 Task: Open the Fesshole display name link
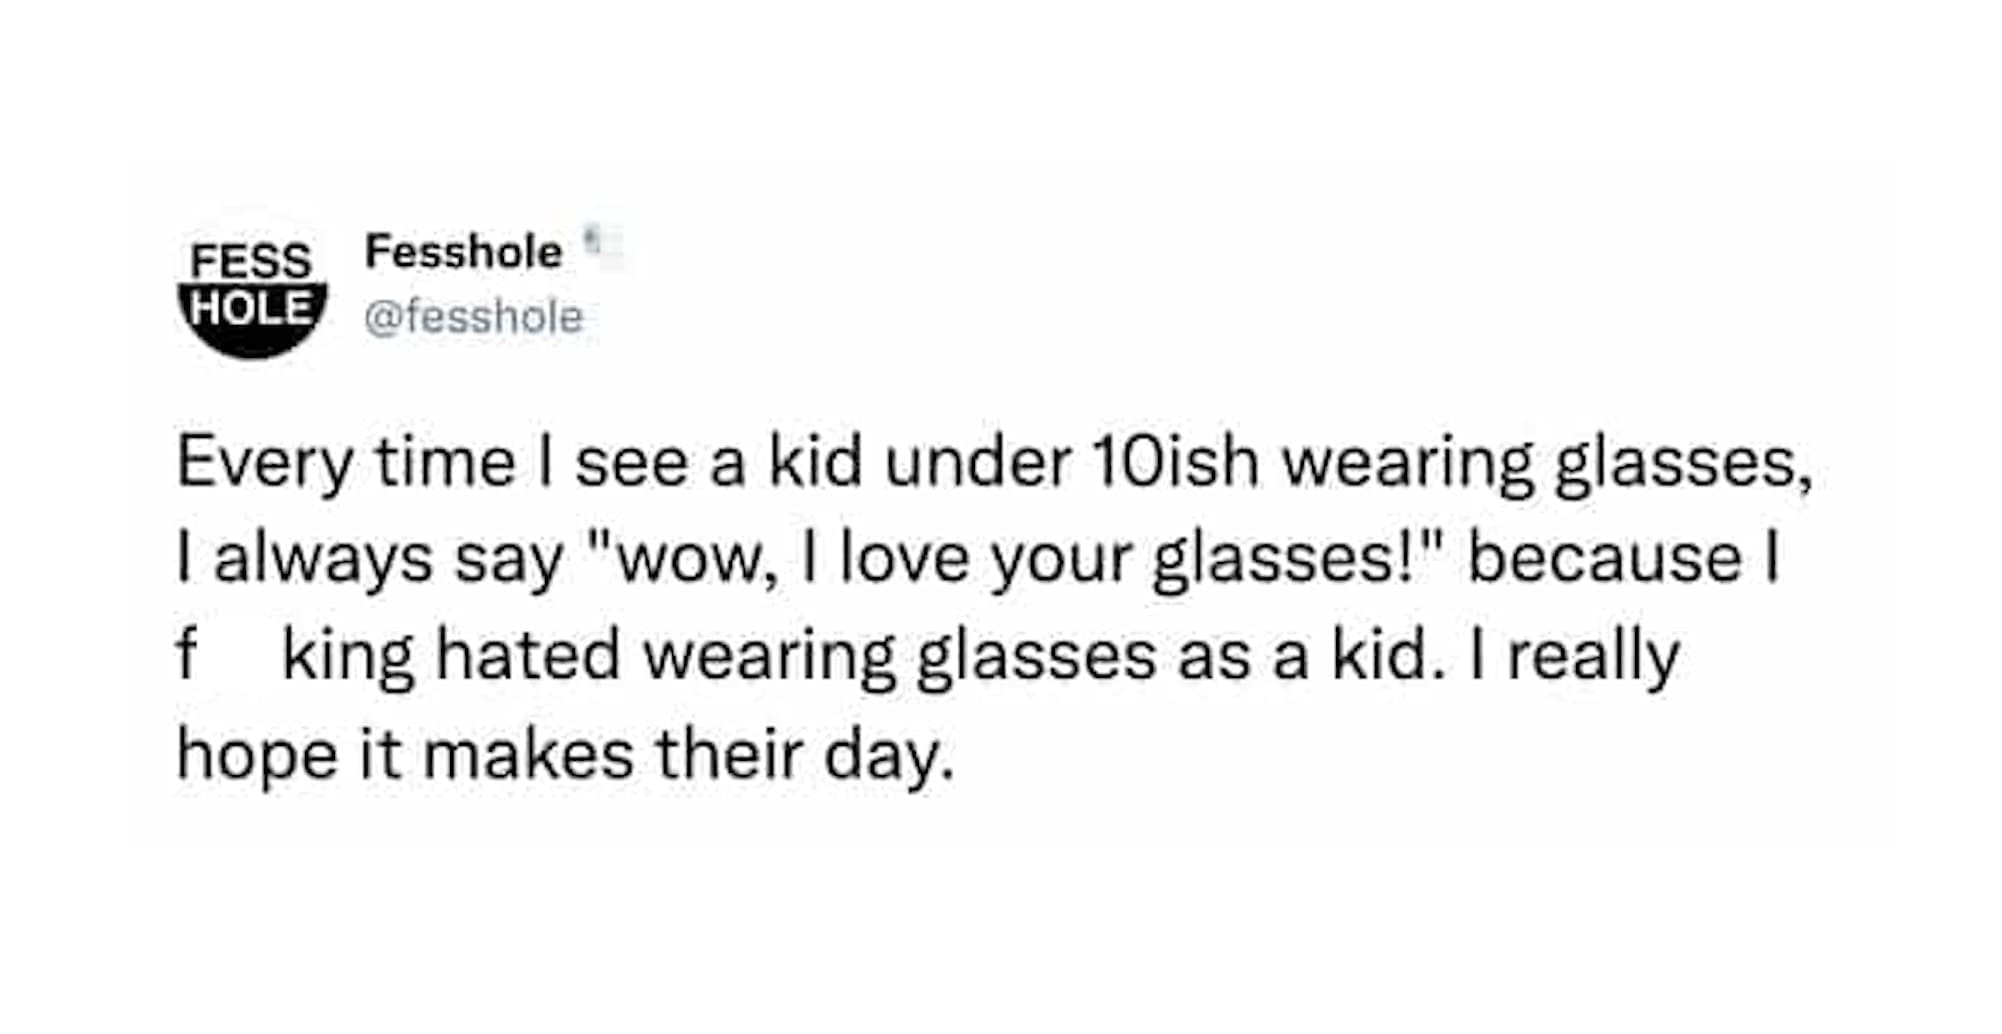click(463, 252)
